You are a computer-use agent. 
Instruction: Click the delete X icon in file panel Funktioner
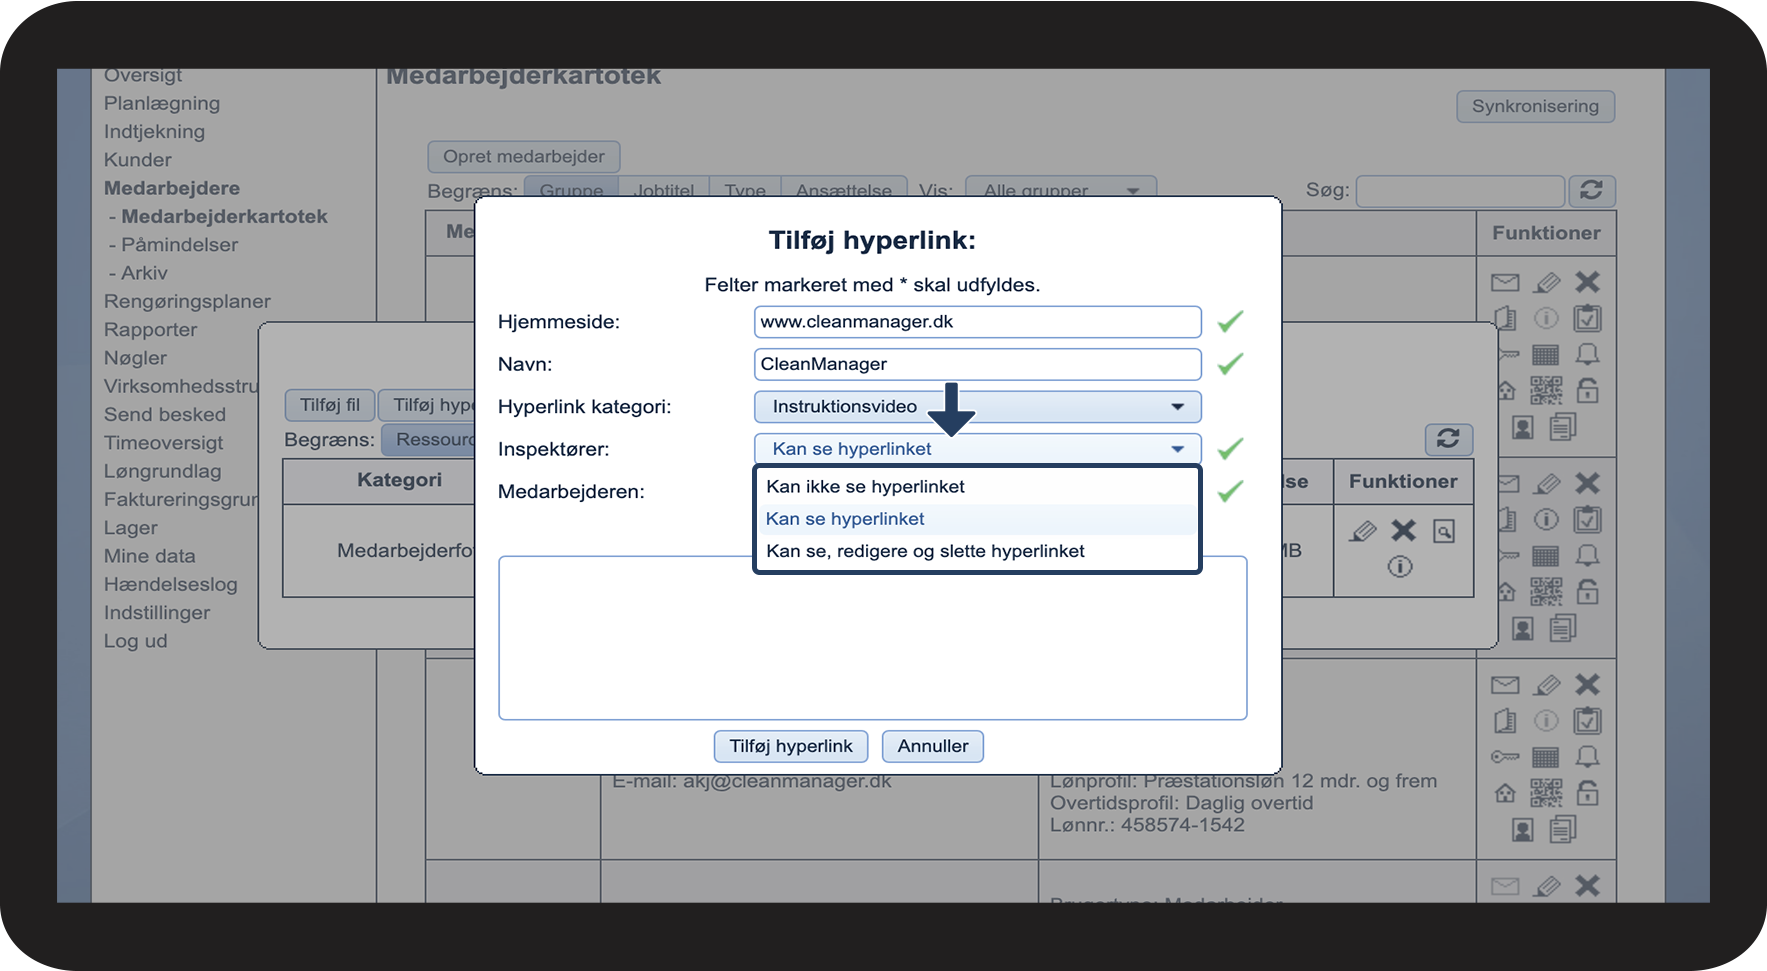[x=1404, y=531]
